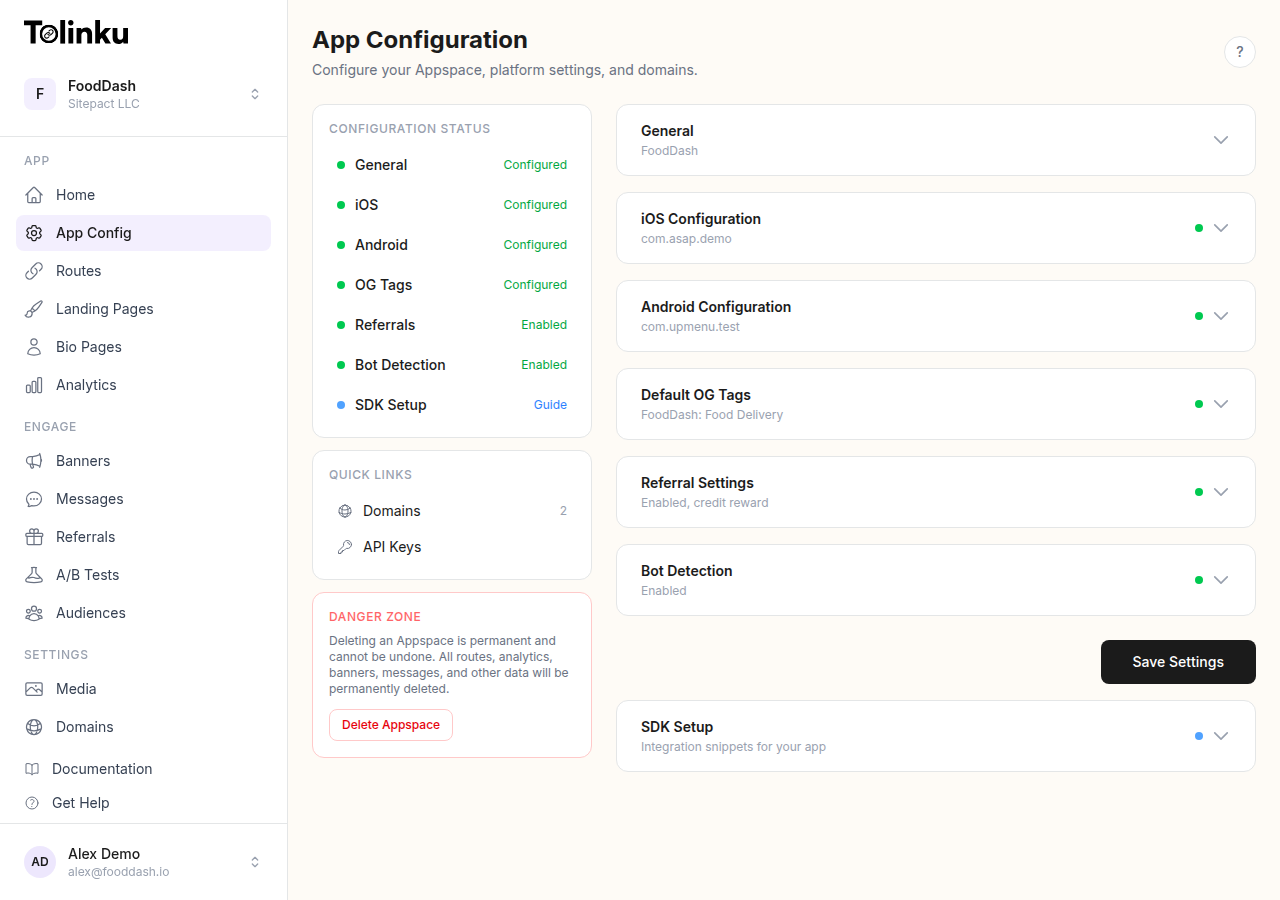This screenshot has width=1280, height=900.
Task: Expand the iOS Configuration panel
Action: click(x=1221, y=228)
